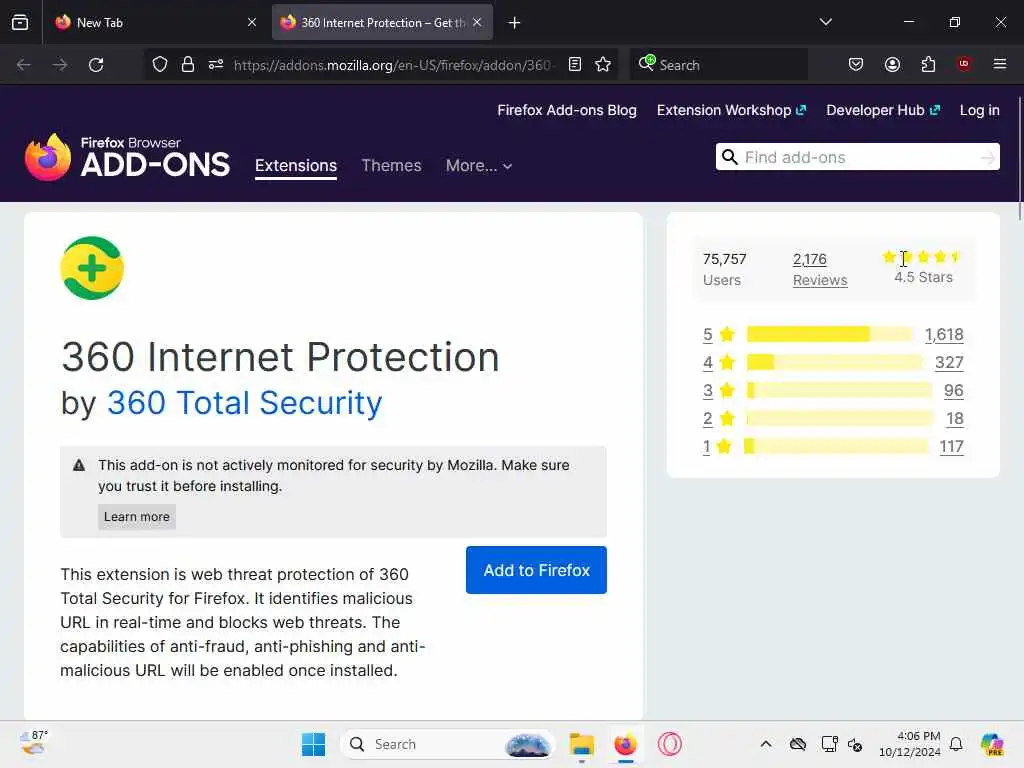The height and width of the screenshot is (768, 1024).
Task: Open the 327 four-star reviews count
Action: 949,362
